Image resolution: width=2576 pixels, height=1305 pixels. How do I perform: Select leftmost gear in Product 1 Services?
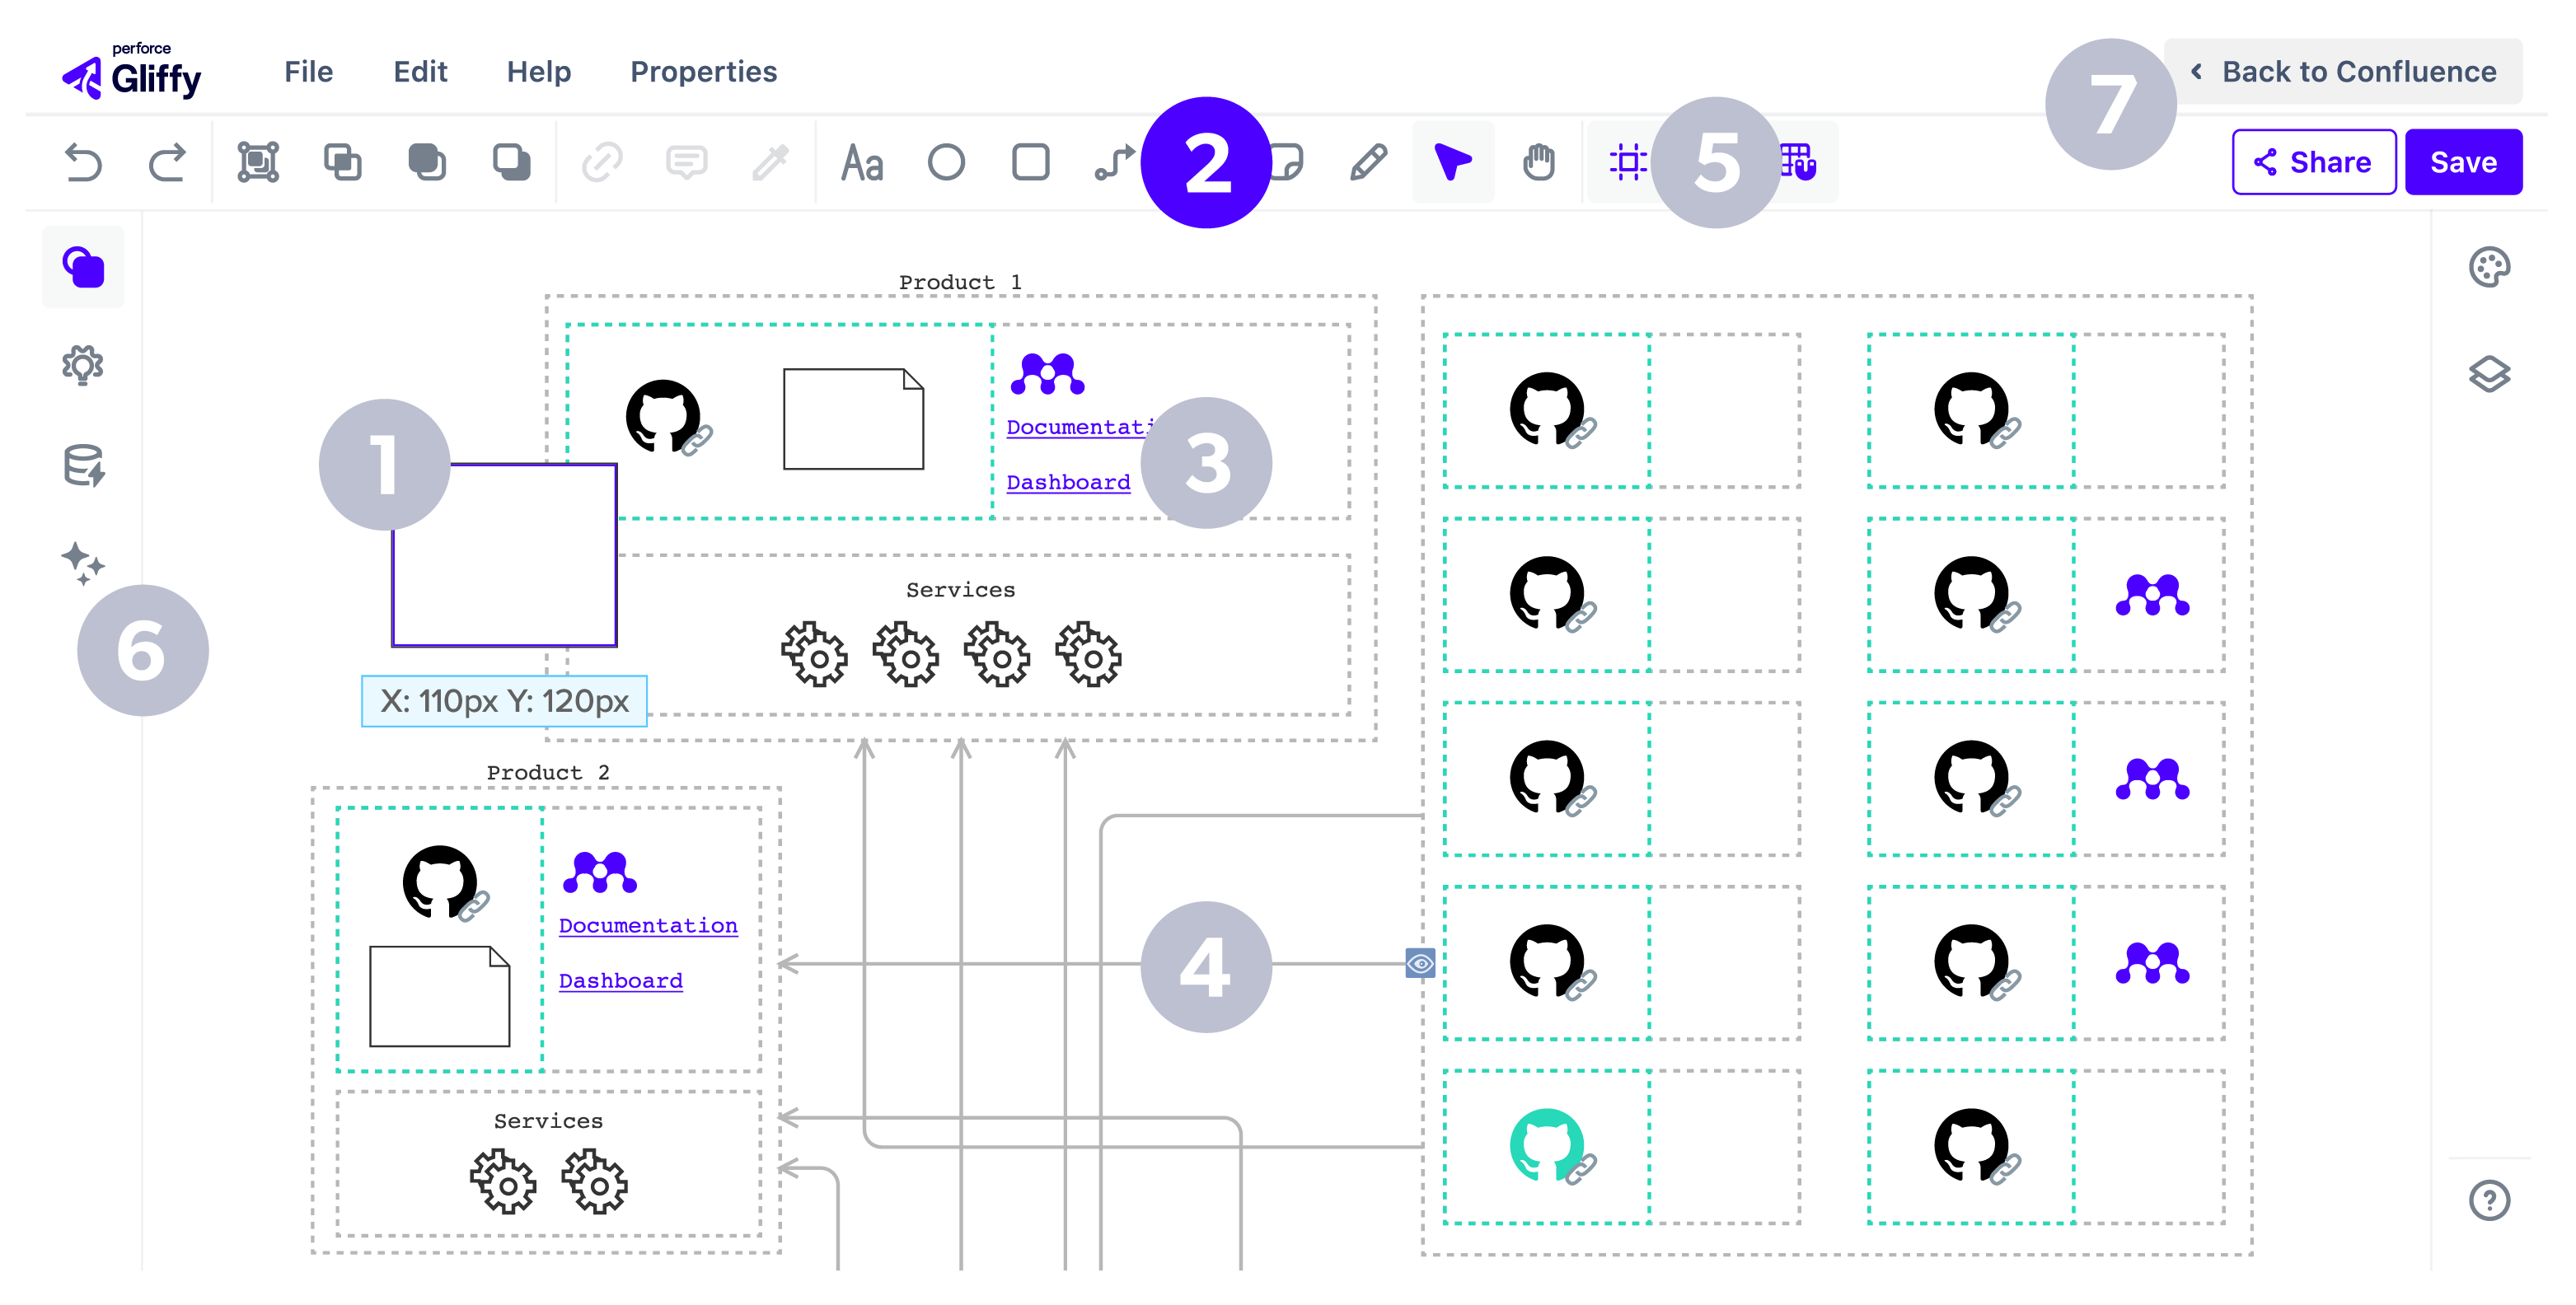coord(814,654)
